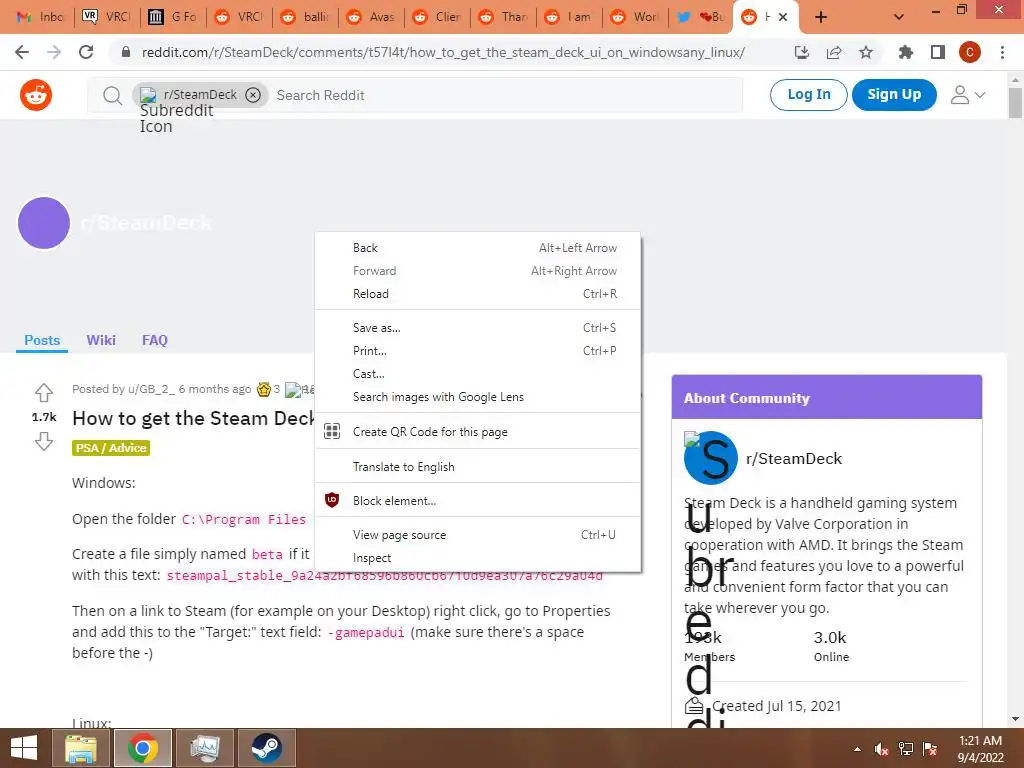
Task: Open File Explorer from the taskbar
Action: pos(81,748)
